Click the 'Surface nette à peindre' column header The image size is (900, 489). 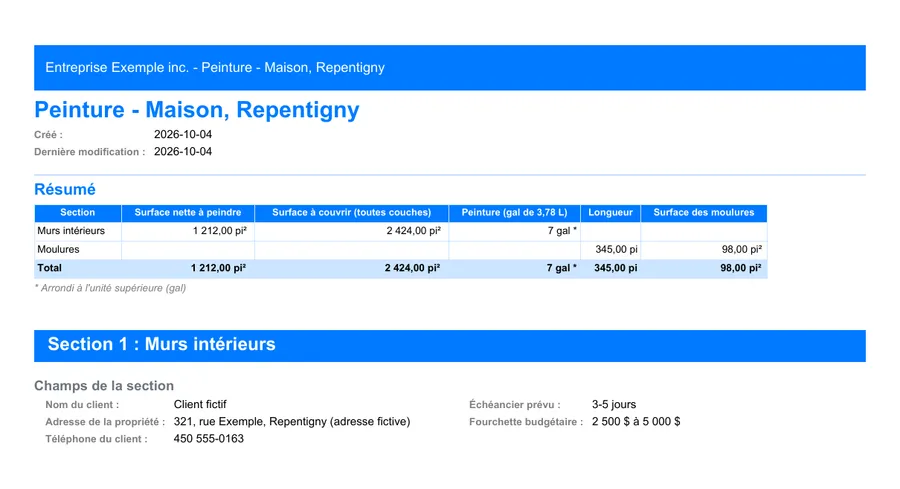[x=188, y=212]
